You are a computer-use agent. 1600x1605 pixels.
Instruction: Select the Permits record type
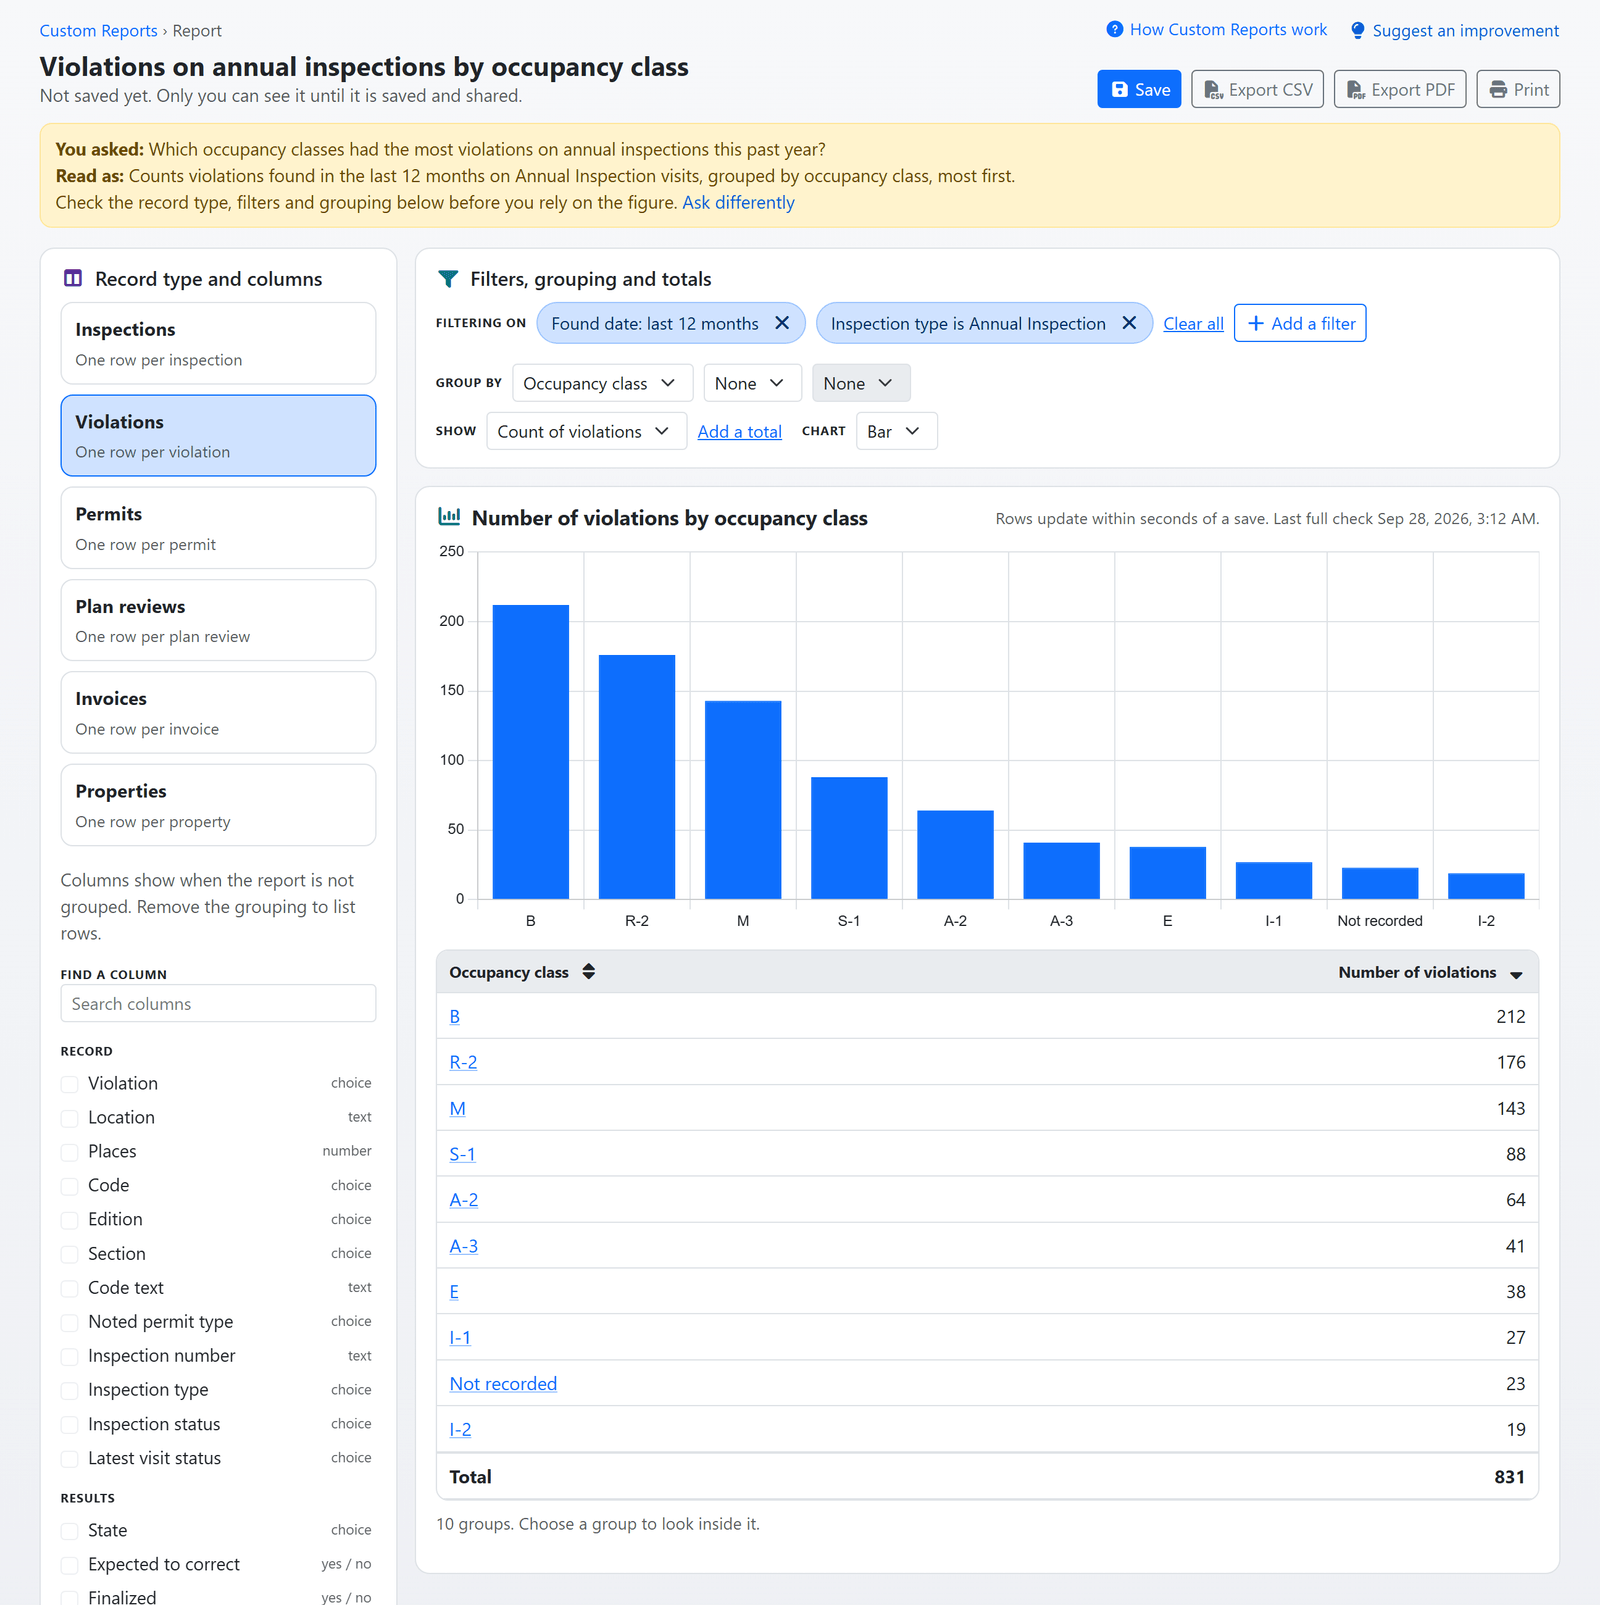218,528
